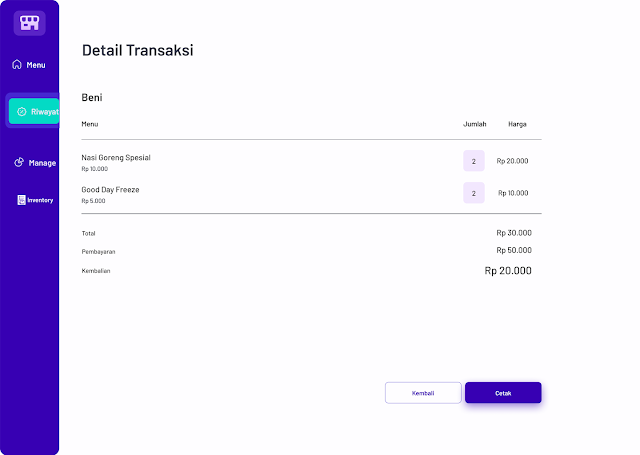640x455 pixels.
Task: Select the Riwayat sidebar label
Action: tap(44, 111)
